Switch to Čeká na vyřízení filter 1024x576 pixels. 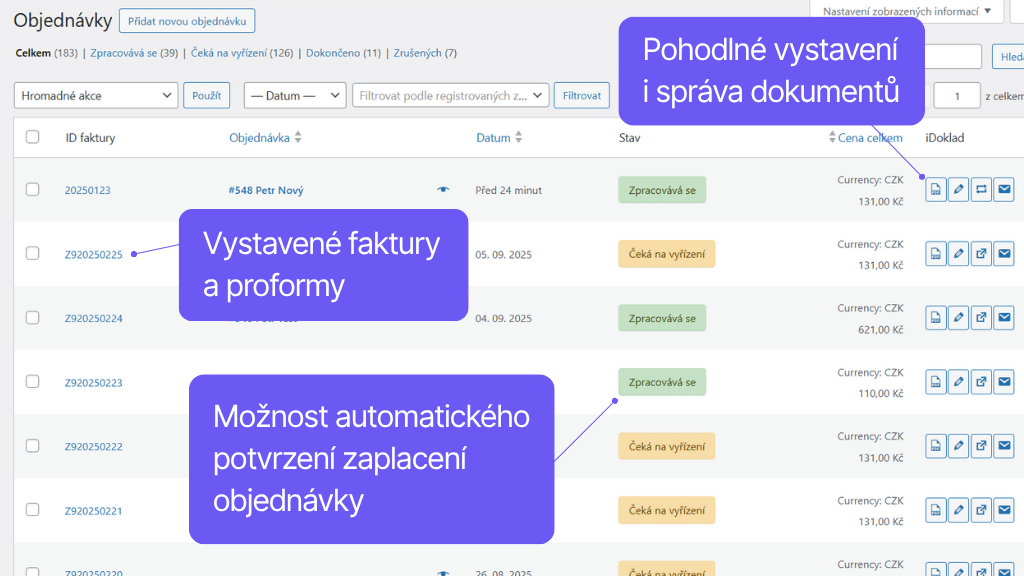pyautogui.click(x=241, y=53)
